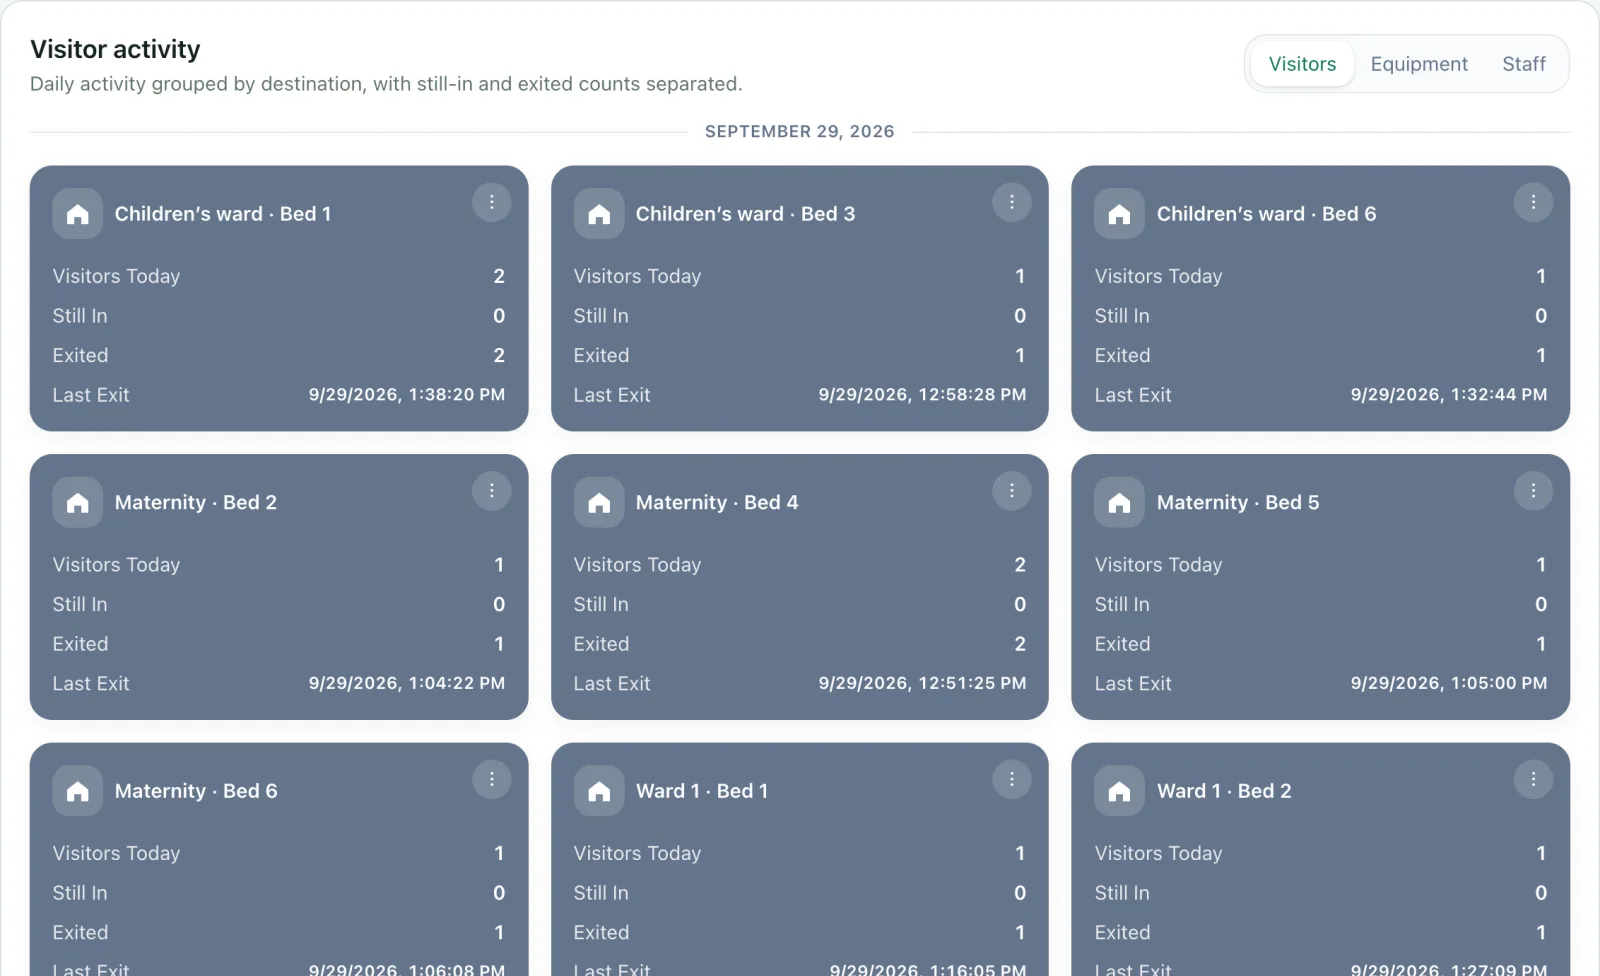Open the menu for Children's ward Bed 1

pyautogui.click(x=491, y=202)
